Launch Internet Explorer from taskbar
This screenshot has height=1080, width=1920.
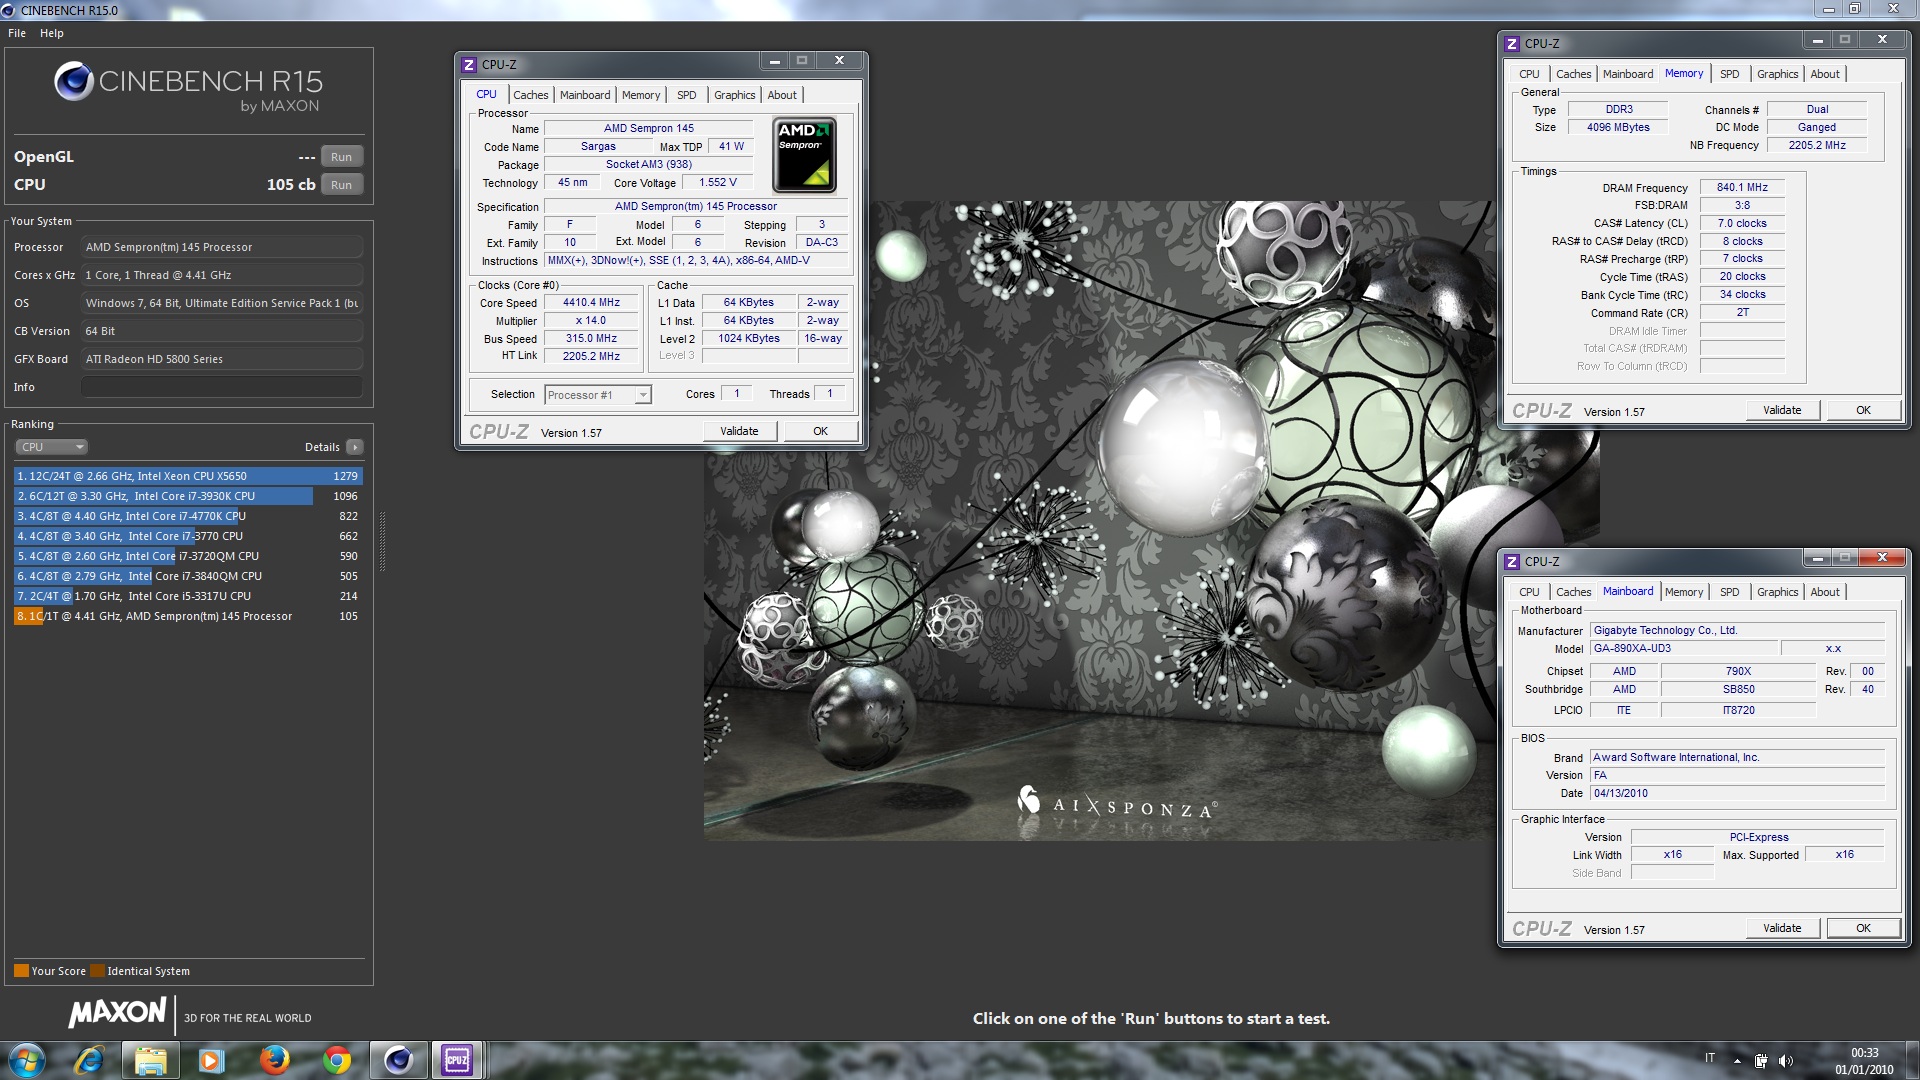point(89,1060)
